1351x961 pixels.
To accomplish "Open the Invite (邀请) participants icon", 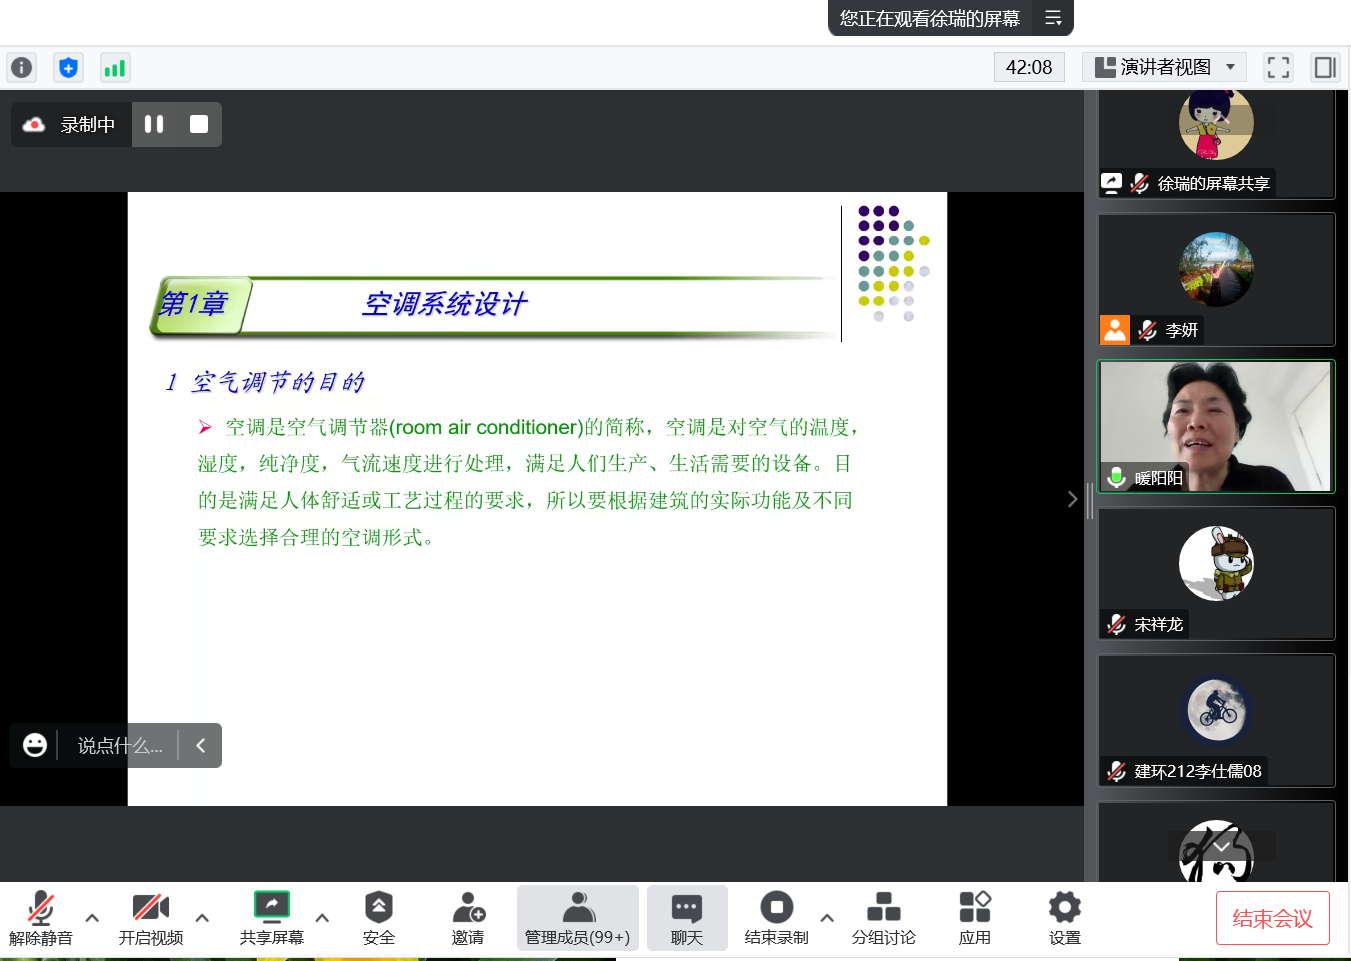I will [x=468, y=918].
